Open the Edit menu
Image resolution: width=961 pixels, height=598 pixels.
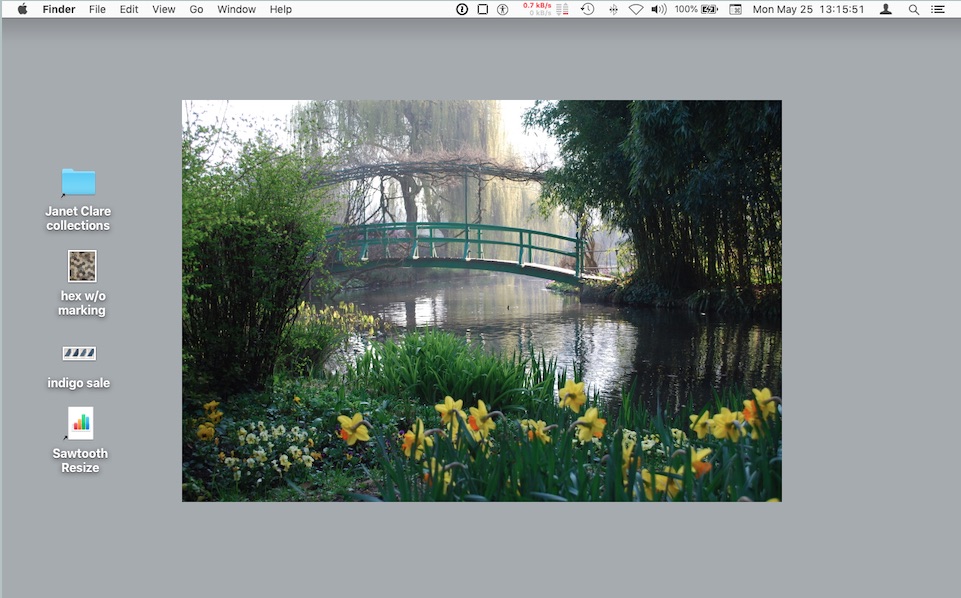tap(129, 9)
